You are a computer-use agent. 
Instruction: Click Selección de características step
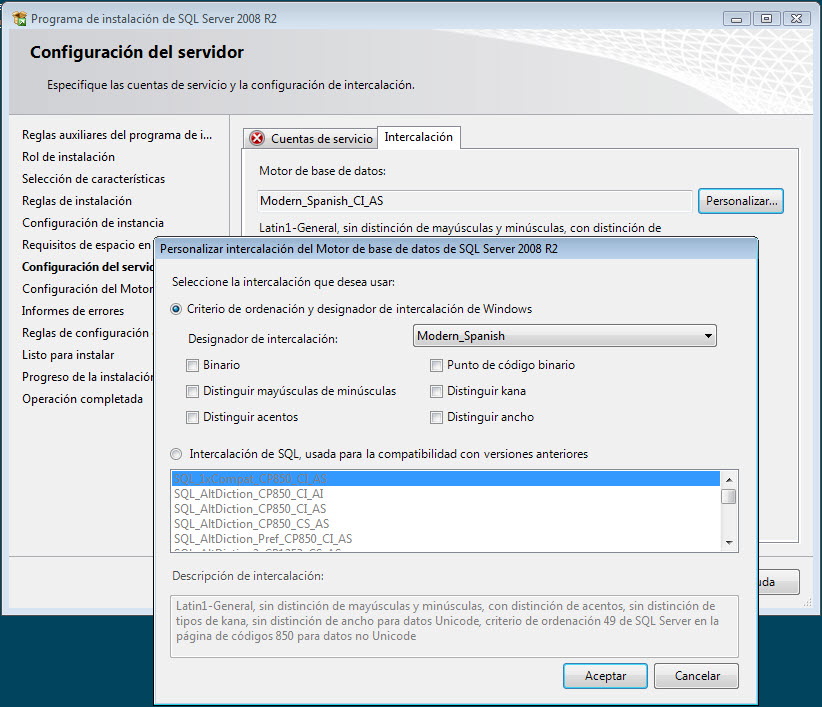pos(93,179)
